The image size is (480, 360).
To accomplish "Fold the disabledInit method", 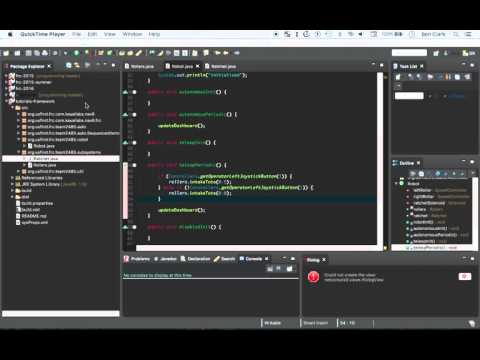I will point(134,227).
